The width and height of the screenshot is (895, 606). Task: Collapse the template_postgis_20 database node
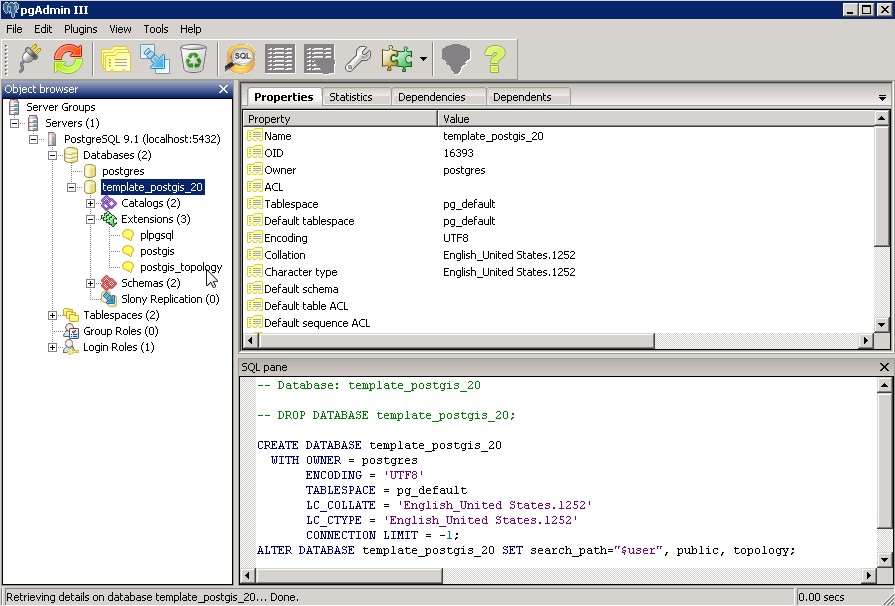coord(71,187)
